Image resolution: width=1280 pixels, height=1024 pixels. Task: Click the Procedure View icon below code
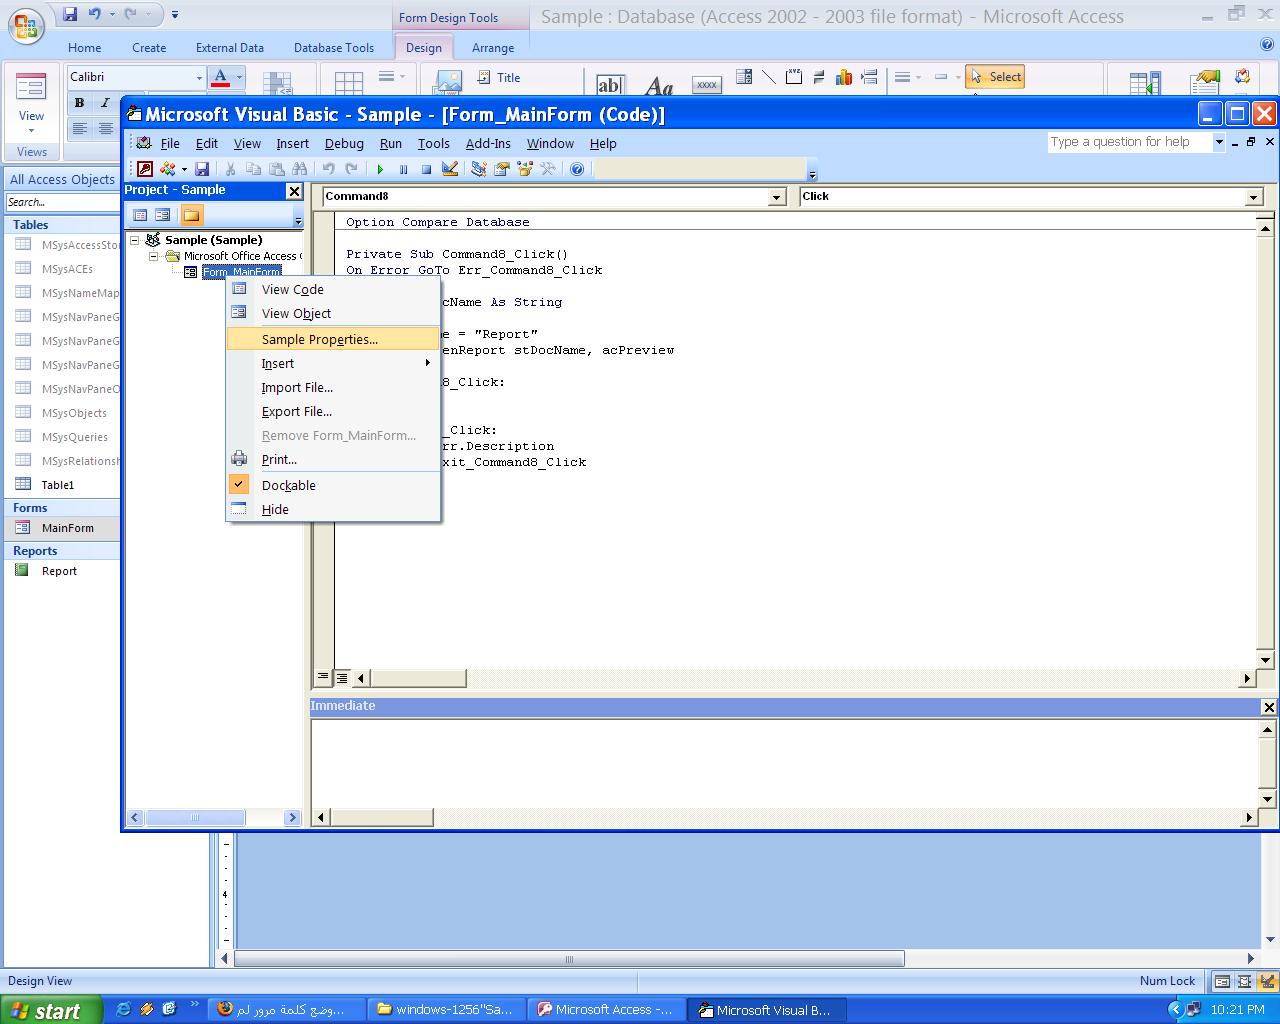click(x=323, y=677)
